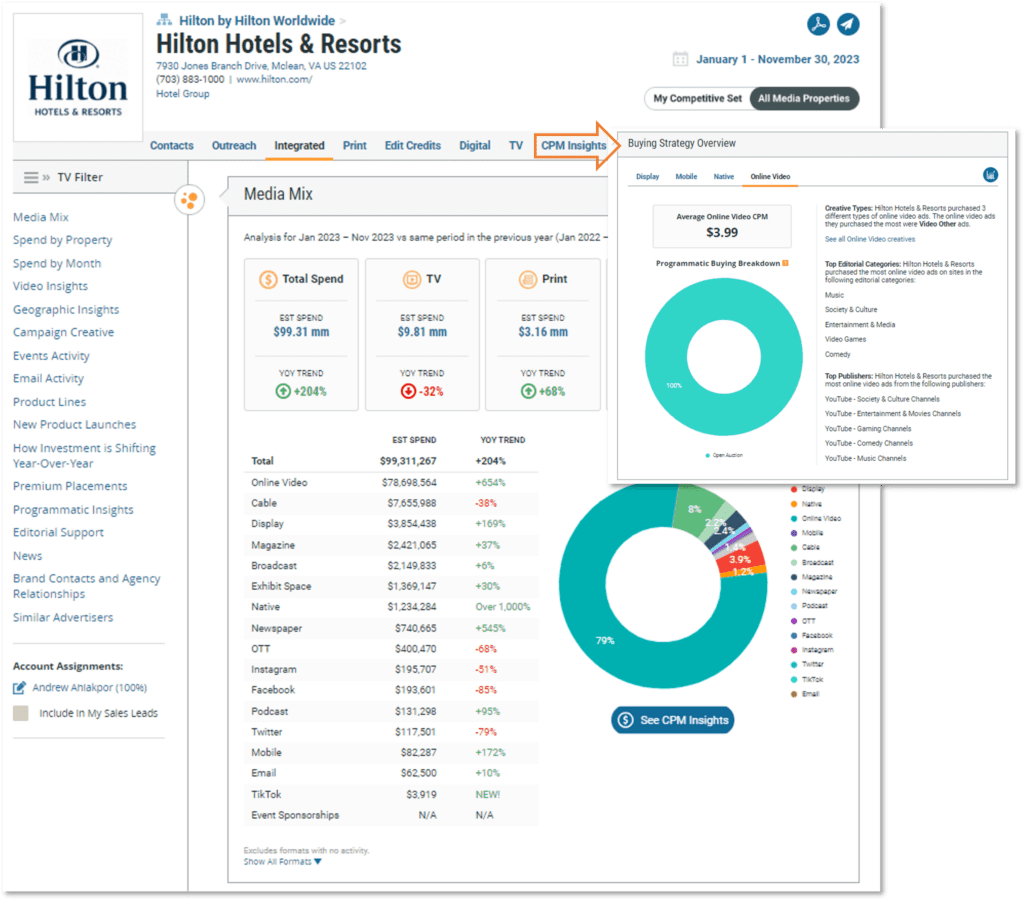Click the Hilton Hotels & Resorts logo

pos(78,77)
